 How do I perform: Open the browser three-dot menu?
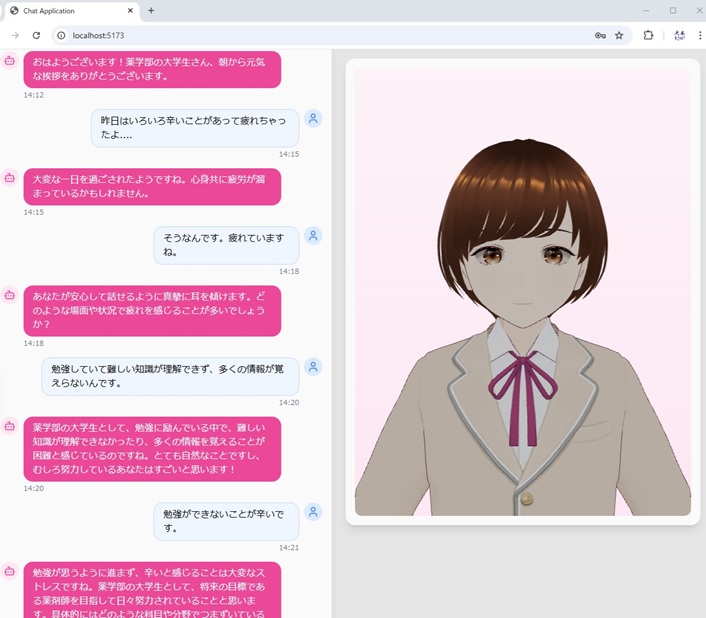(x=700, y=35)
